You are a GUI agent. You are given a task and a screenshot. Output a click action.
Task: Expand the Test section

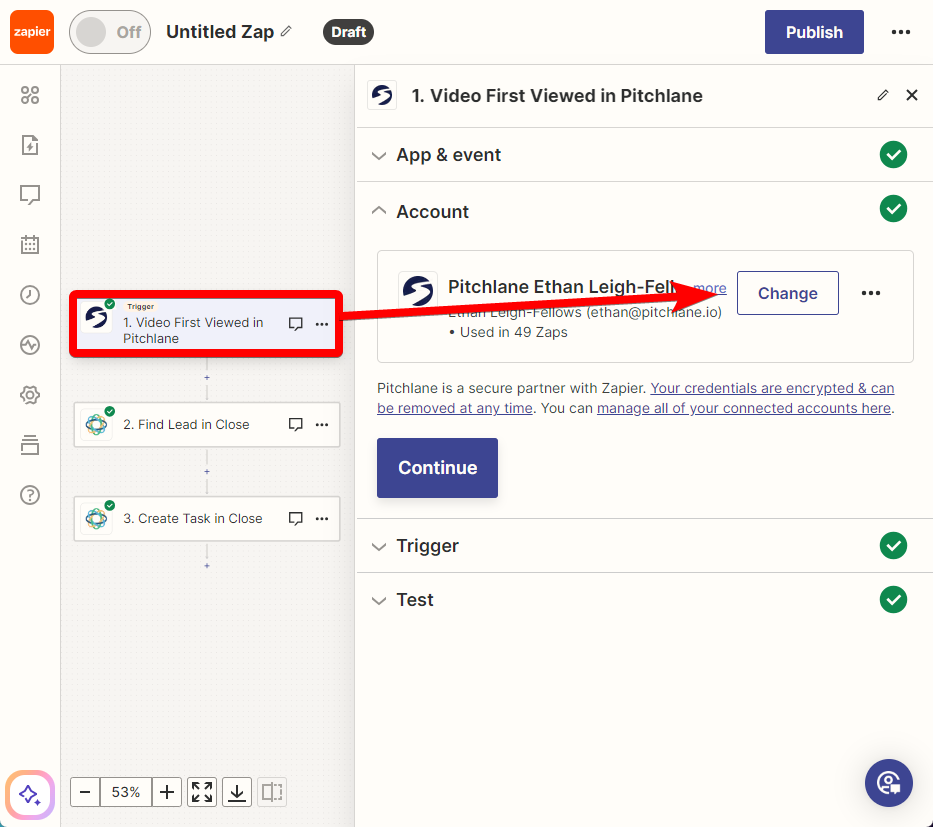(x=644, y=600)
